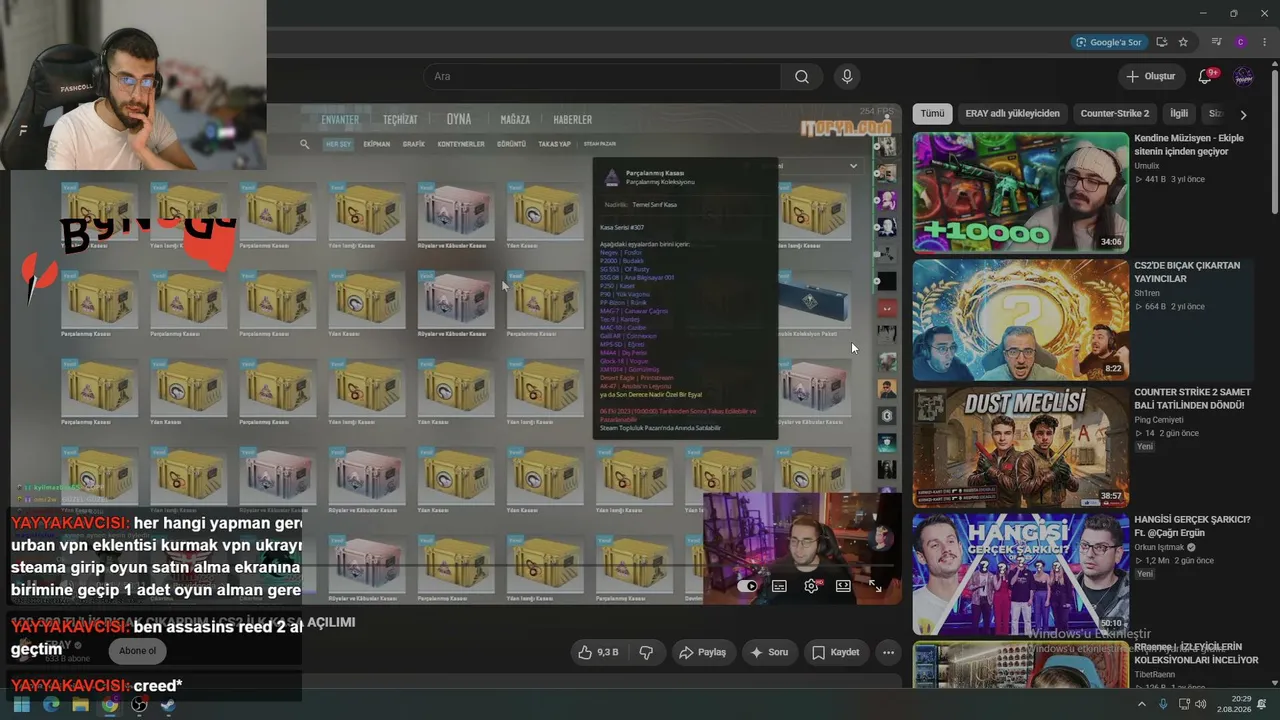Click the Oluştur create button
The height and width of the screenshot is (720, 1280).
click(1150, 77)
